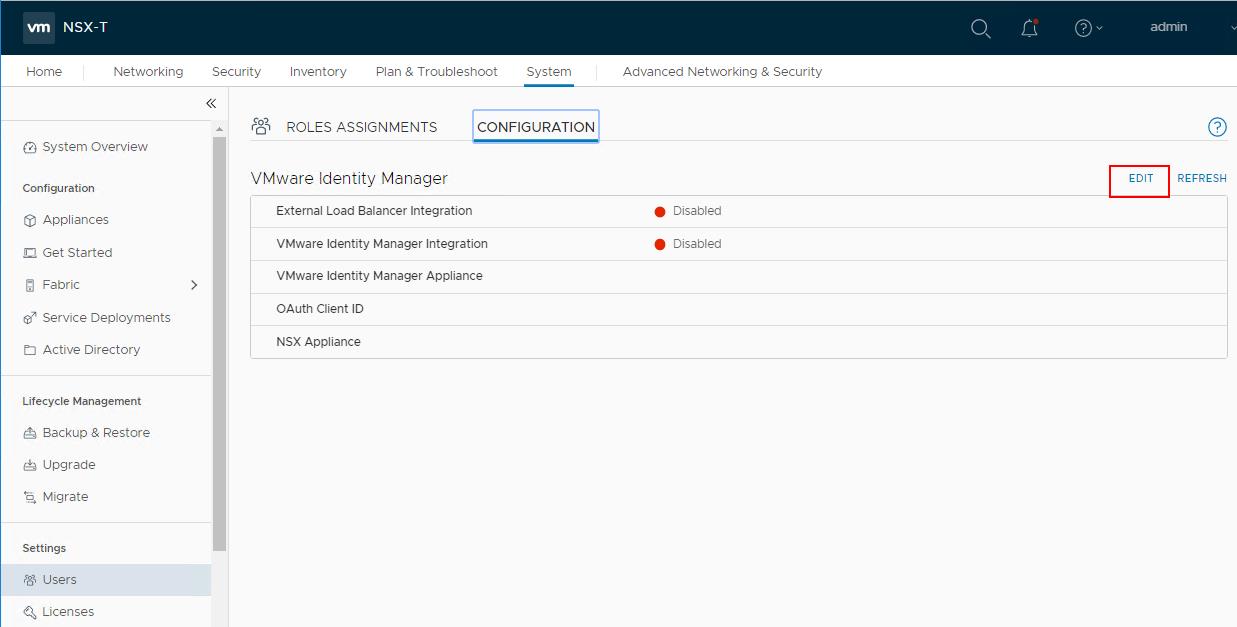Click the REFRESH link
Screen dimensions: 1237x627
[1202, 178]
